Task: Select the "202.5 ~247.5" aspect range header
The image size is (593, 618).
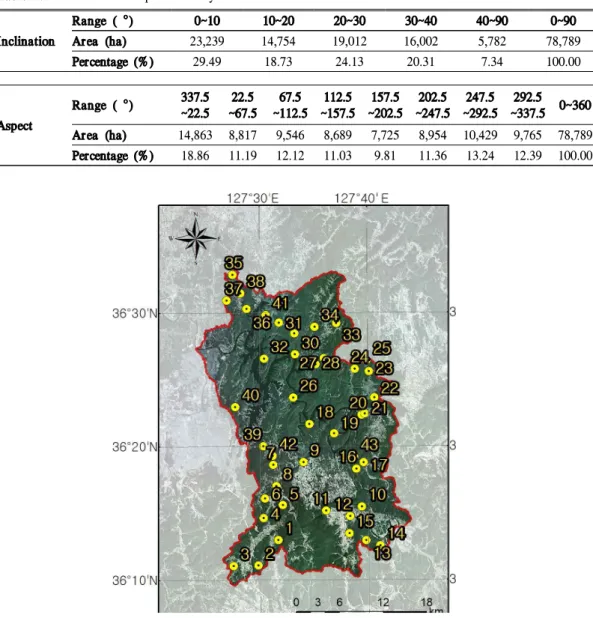Action: click(433, 105)
